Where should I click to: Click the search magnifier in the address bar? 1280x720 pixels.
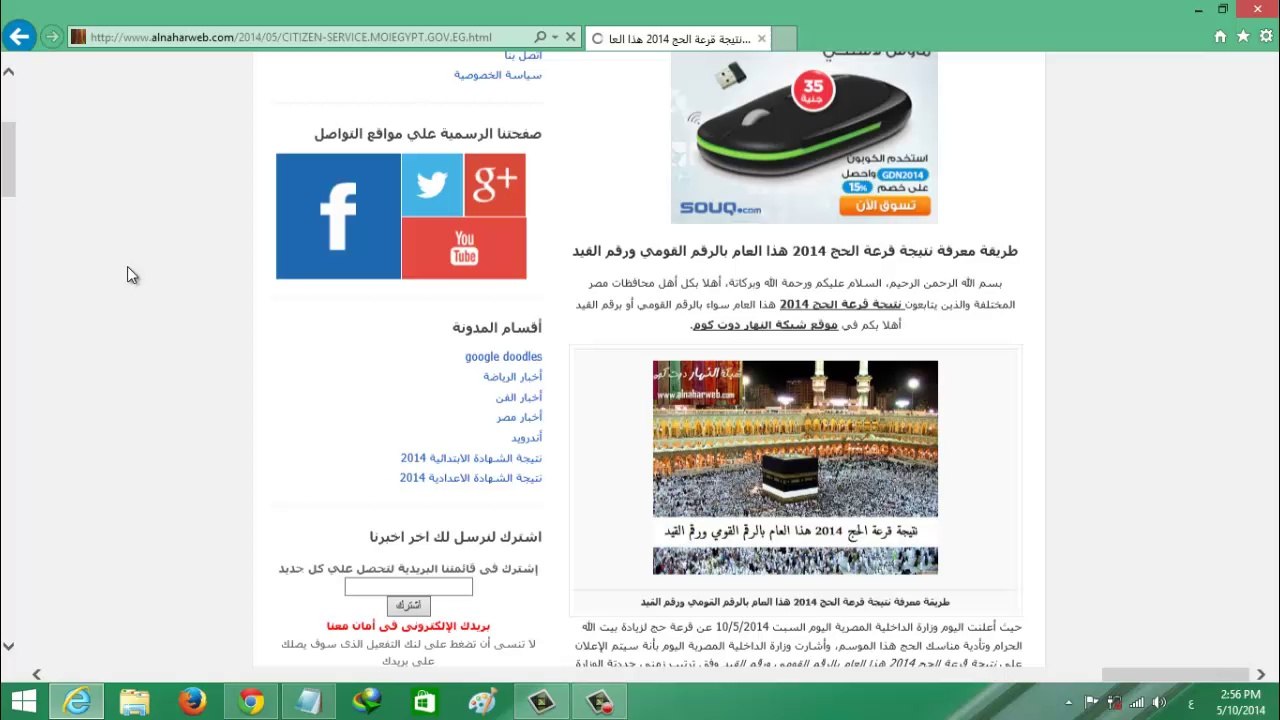coord(540,37)
